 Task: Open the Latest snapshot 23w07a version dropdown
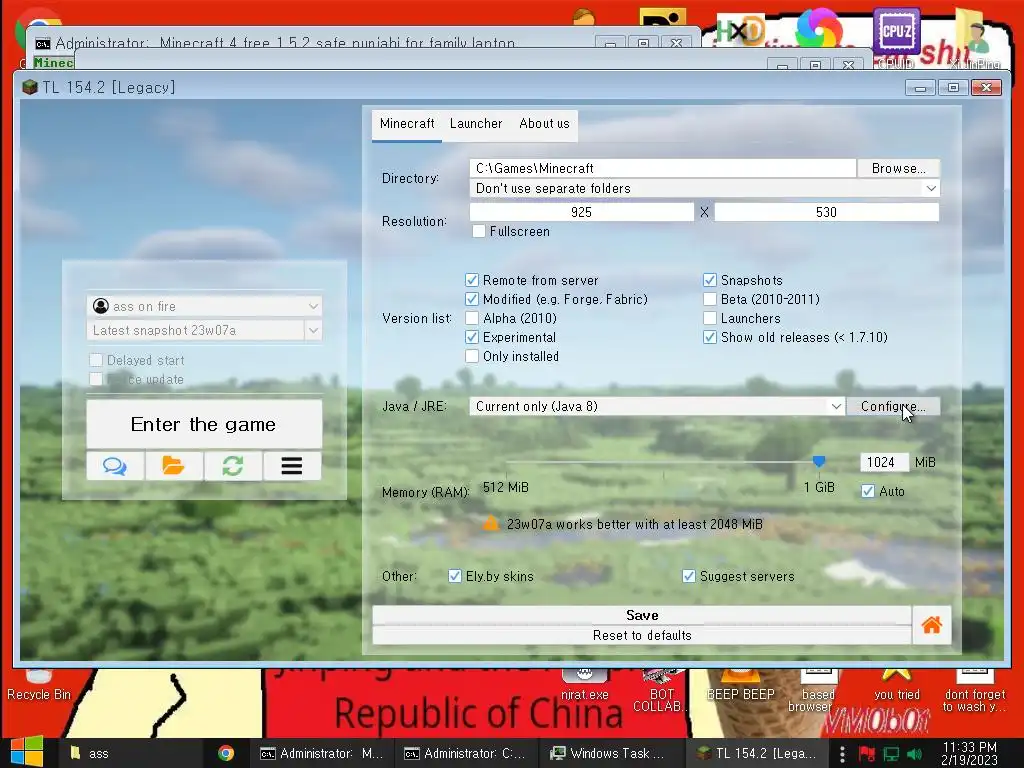tap(204, 330)
